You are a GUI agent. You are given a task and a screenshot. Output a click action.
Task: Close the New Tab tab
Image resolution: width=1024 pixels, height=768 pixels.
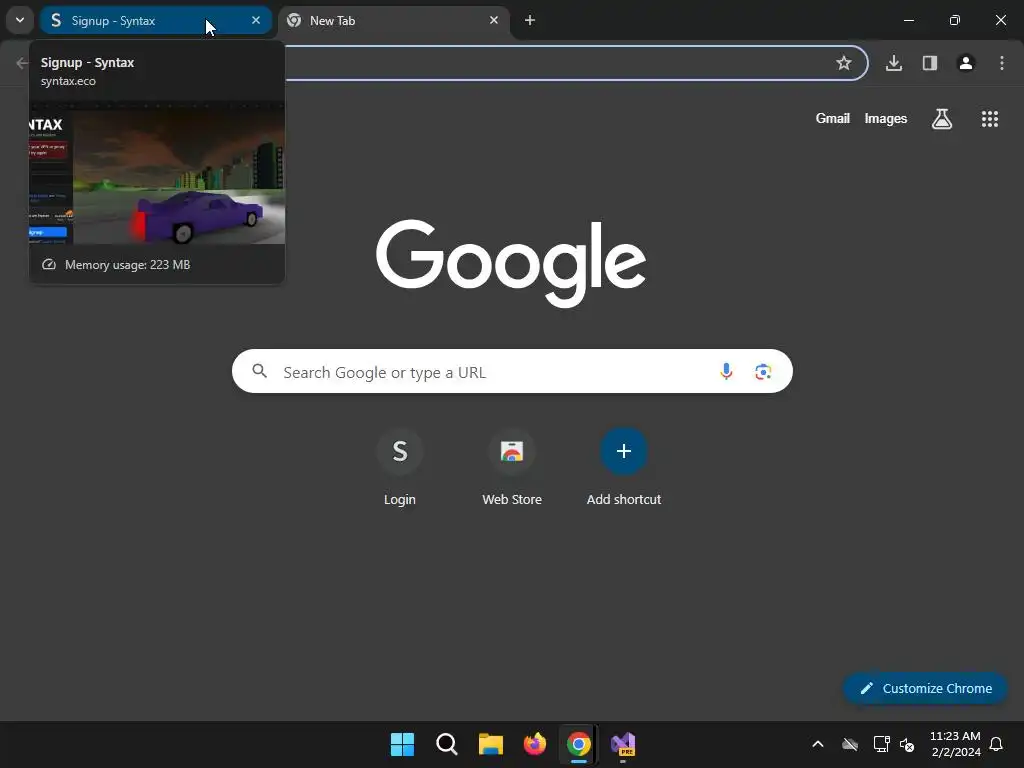click(x=494, y=20)
